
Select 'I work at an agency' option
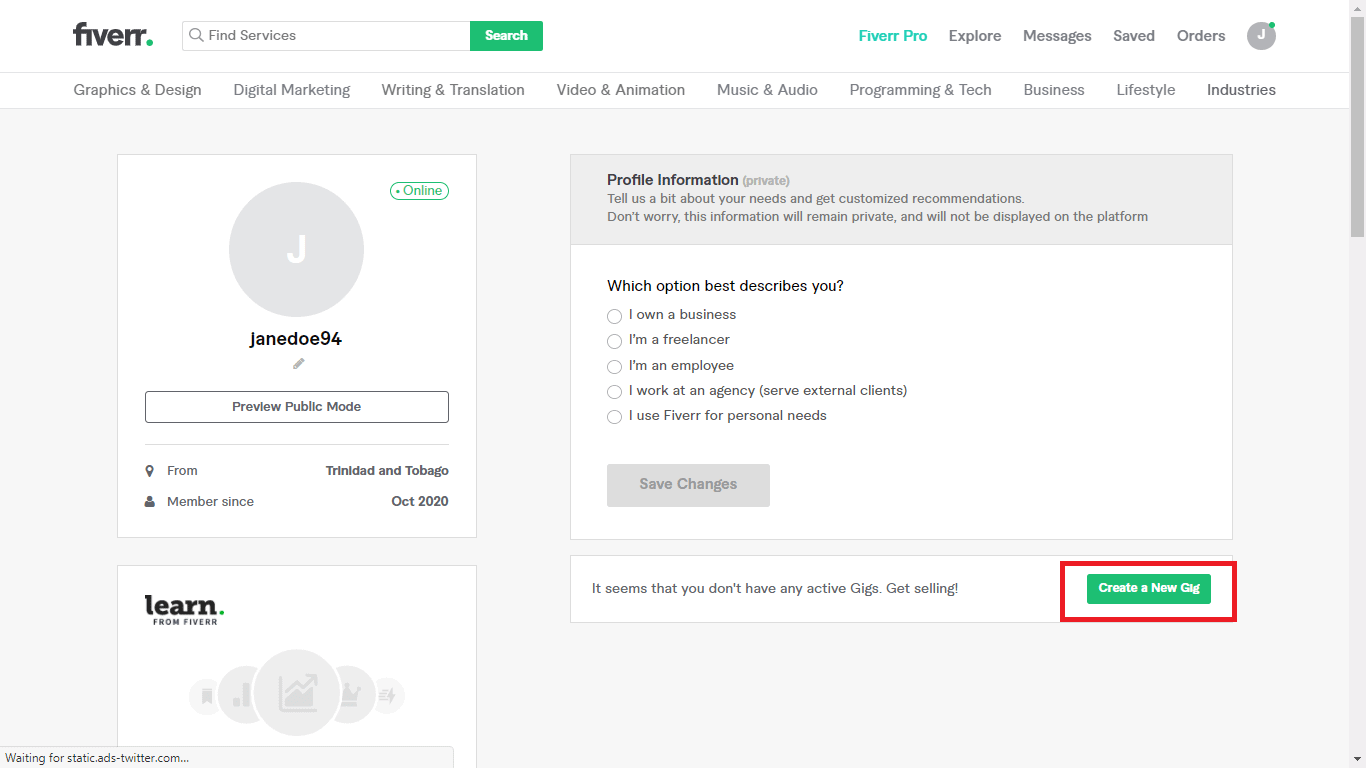point(614,392)
